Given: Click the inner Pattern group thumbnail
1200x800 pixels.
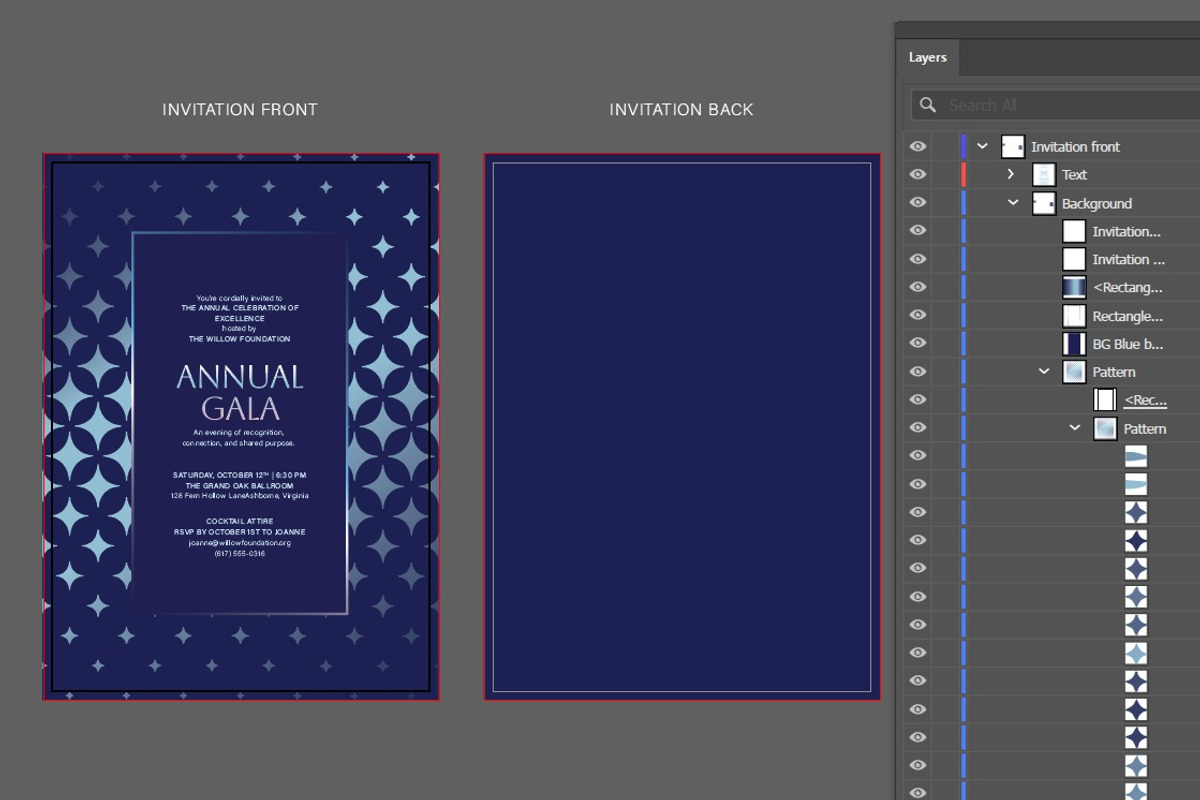Looking at the screenshot, I should point(1105,429).
